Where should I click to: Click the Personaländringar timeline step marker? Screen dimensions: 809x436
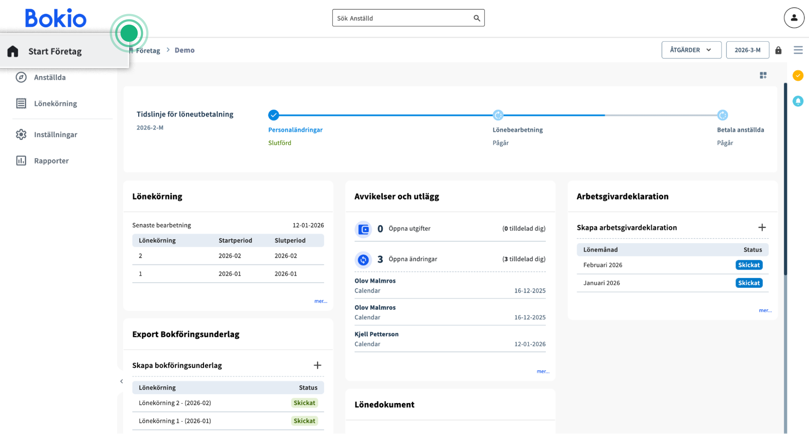[274, 115]
